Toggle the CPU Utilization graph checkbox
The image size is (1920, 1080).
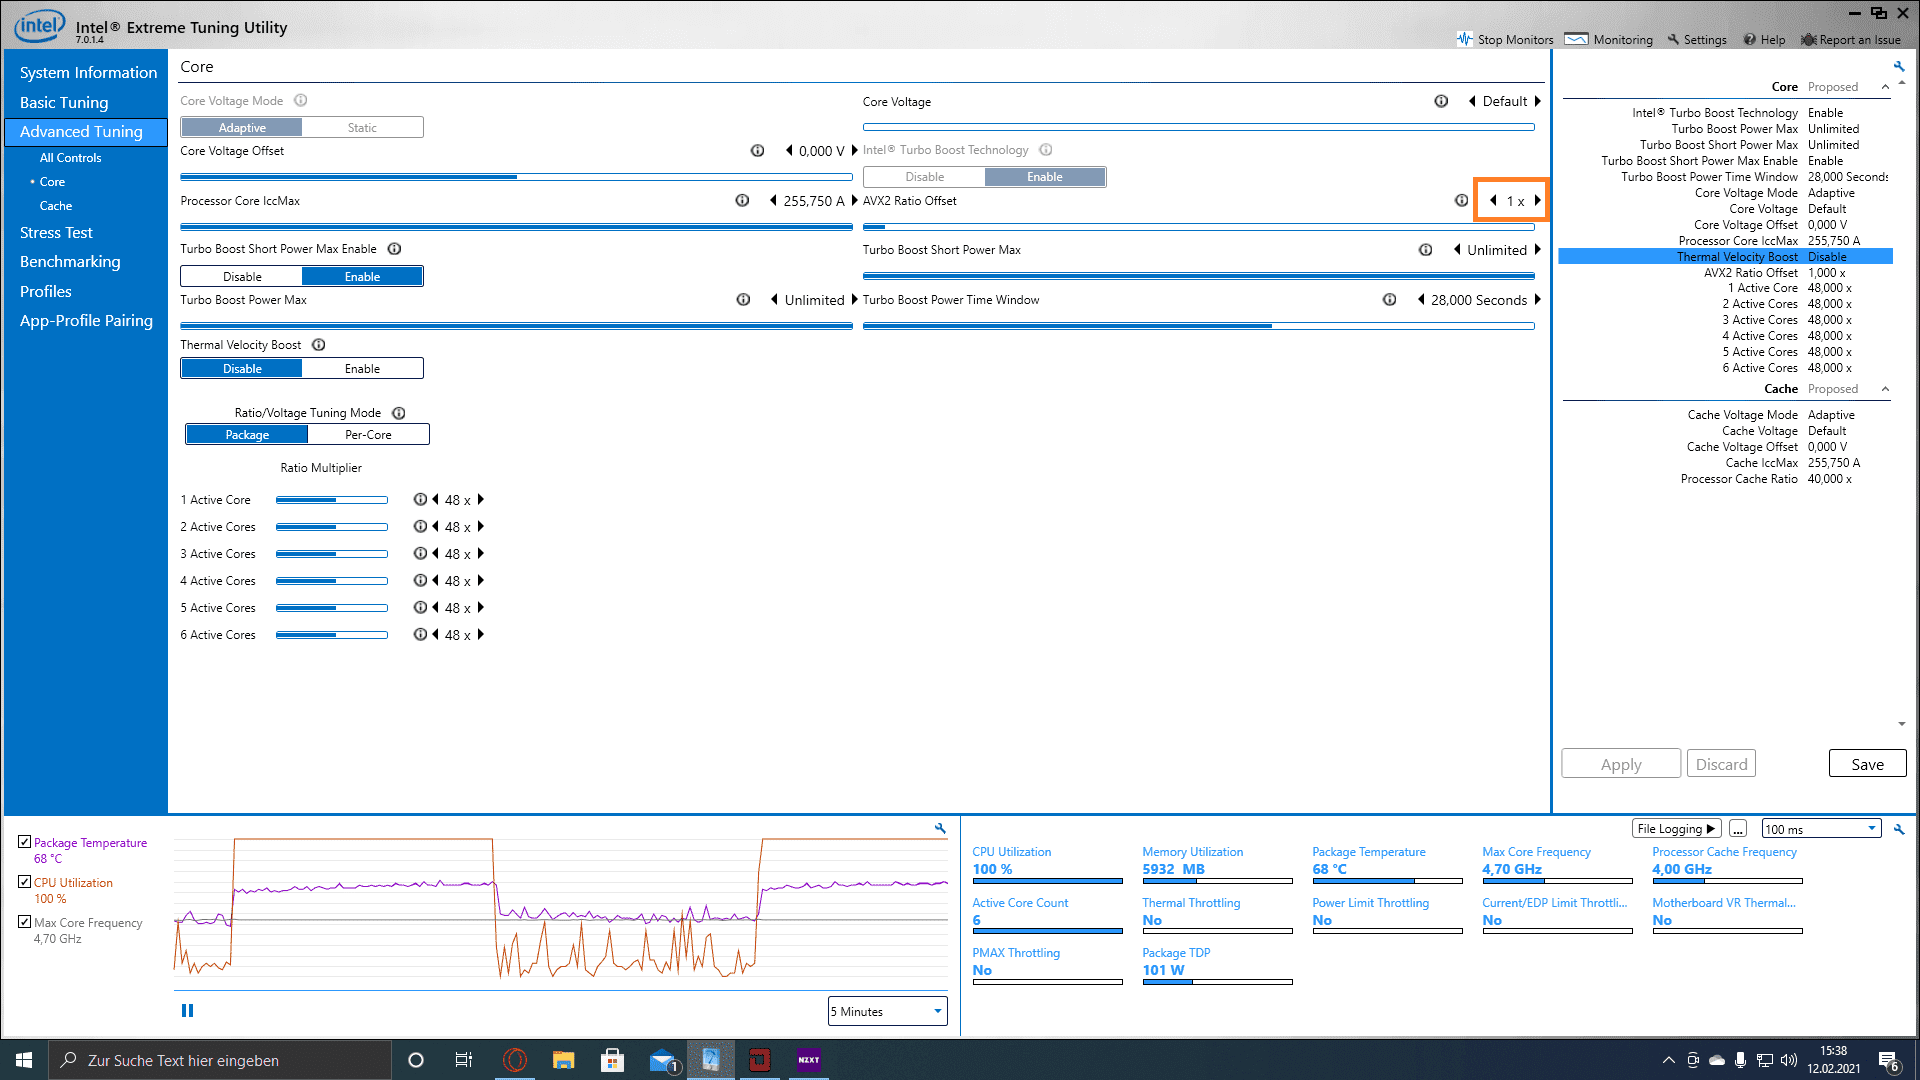(24, 882)
